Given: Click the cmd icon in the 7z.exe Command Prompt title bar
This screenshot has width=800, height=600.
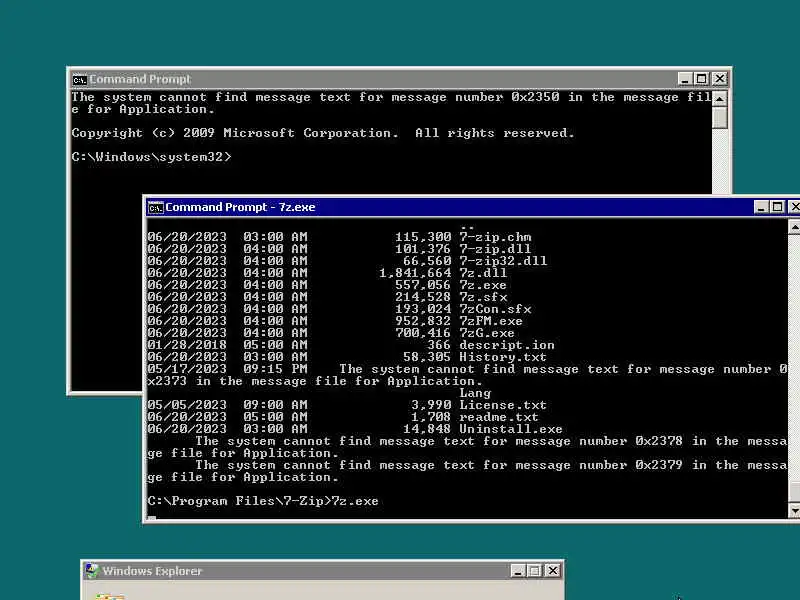Looking at the screenshot, I should tap(155, 208).
